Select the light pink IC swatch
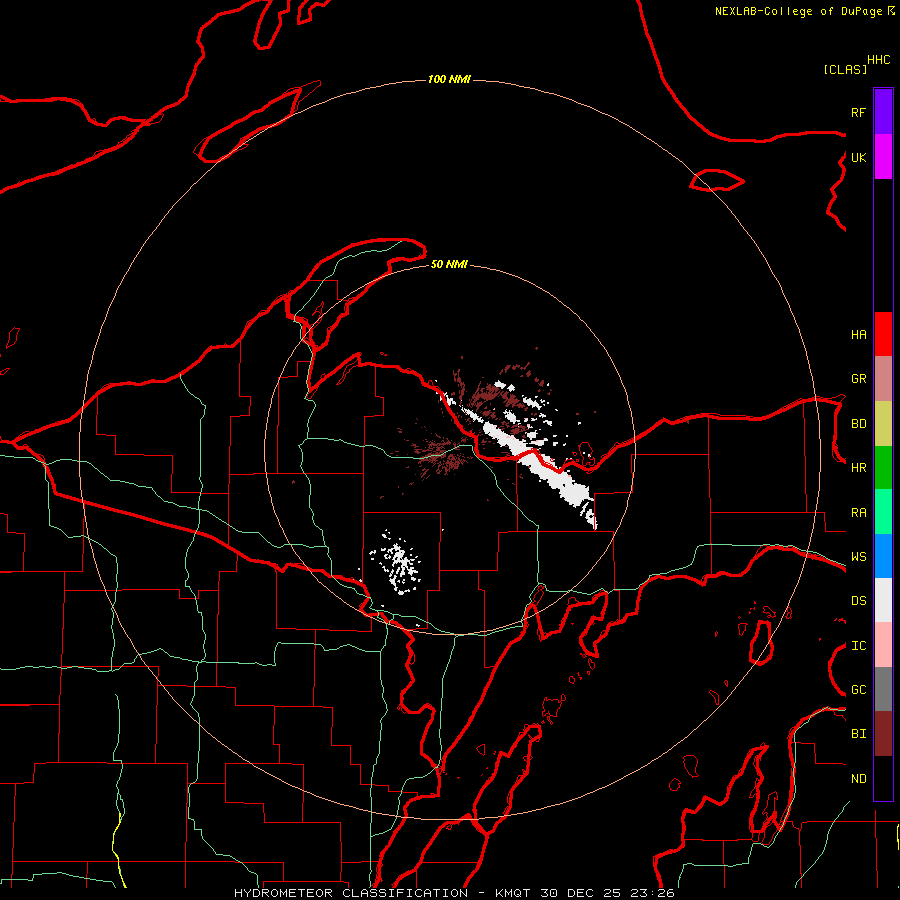 click(x=883, y=645)
